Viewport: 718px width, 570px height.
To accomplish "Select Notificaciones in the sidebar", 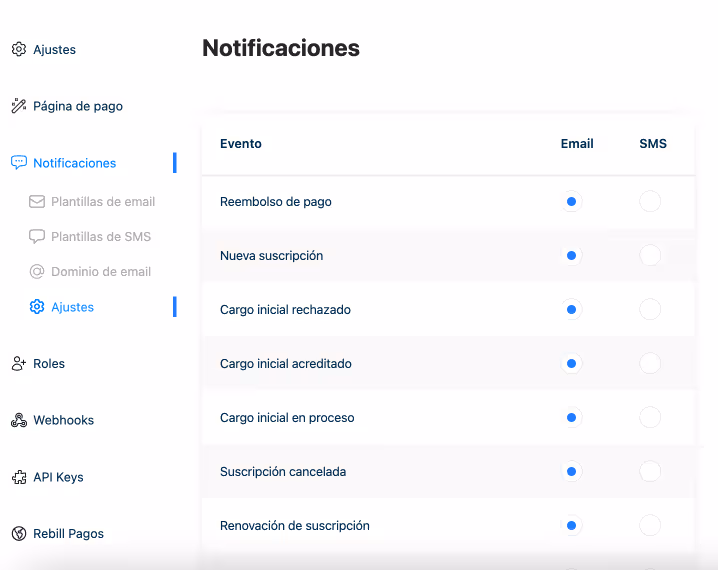I will click(x=75, y=163).
